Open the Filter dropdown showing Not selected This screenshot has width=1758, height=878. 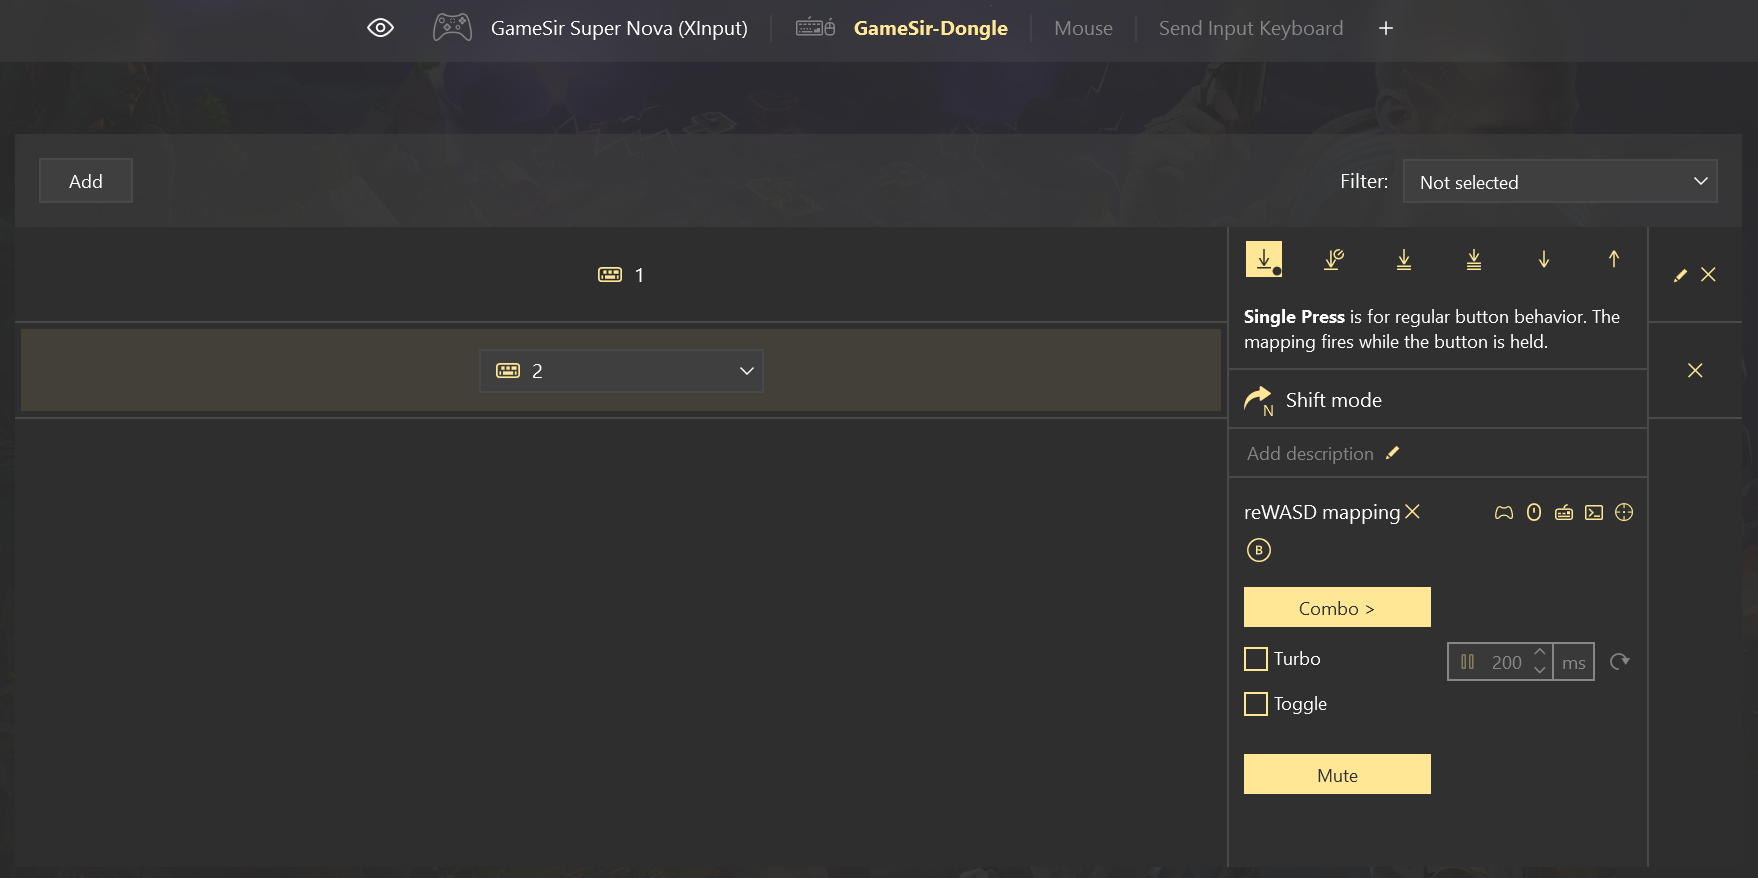1559,182
